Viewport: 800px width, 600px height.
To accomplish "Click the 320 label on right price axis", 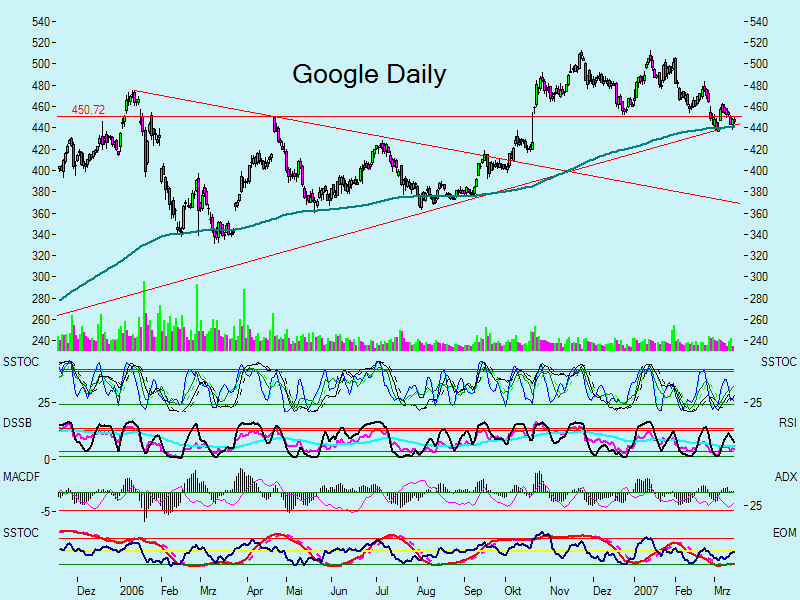I will [x=759, y=256].
